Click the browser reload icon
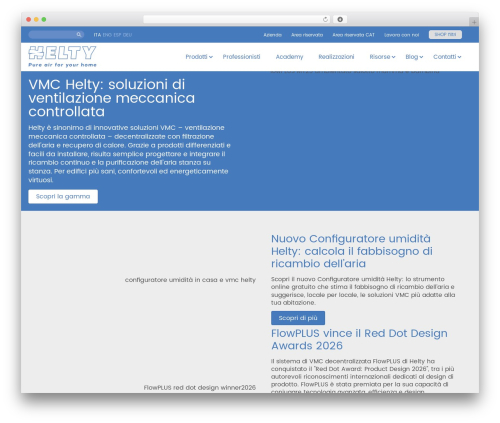This screenshot has height=423, width=500. [325, 20]
